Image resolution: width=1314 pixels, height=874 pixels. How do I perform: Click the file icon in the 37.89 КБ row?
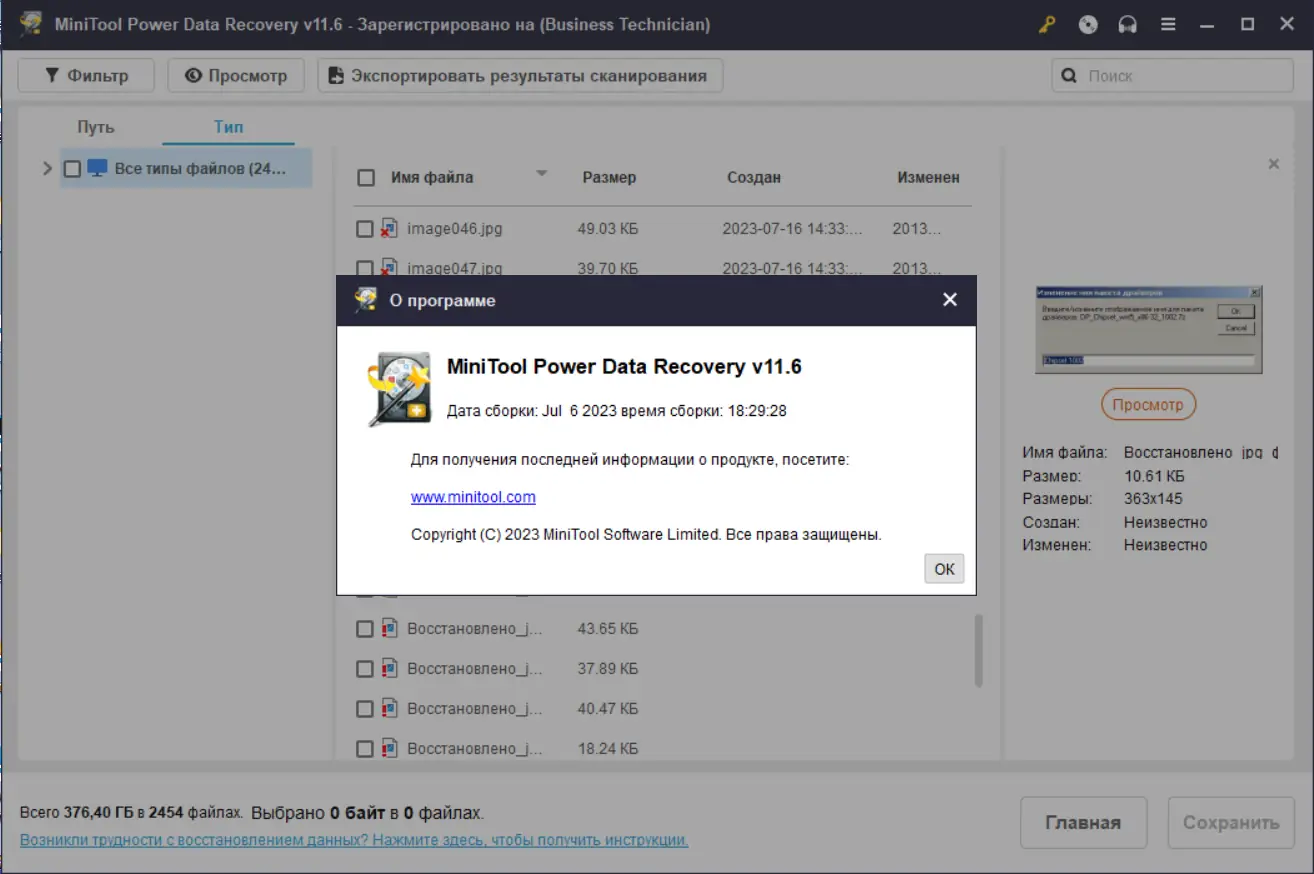coord(389,669)
